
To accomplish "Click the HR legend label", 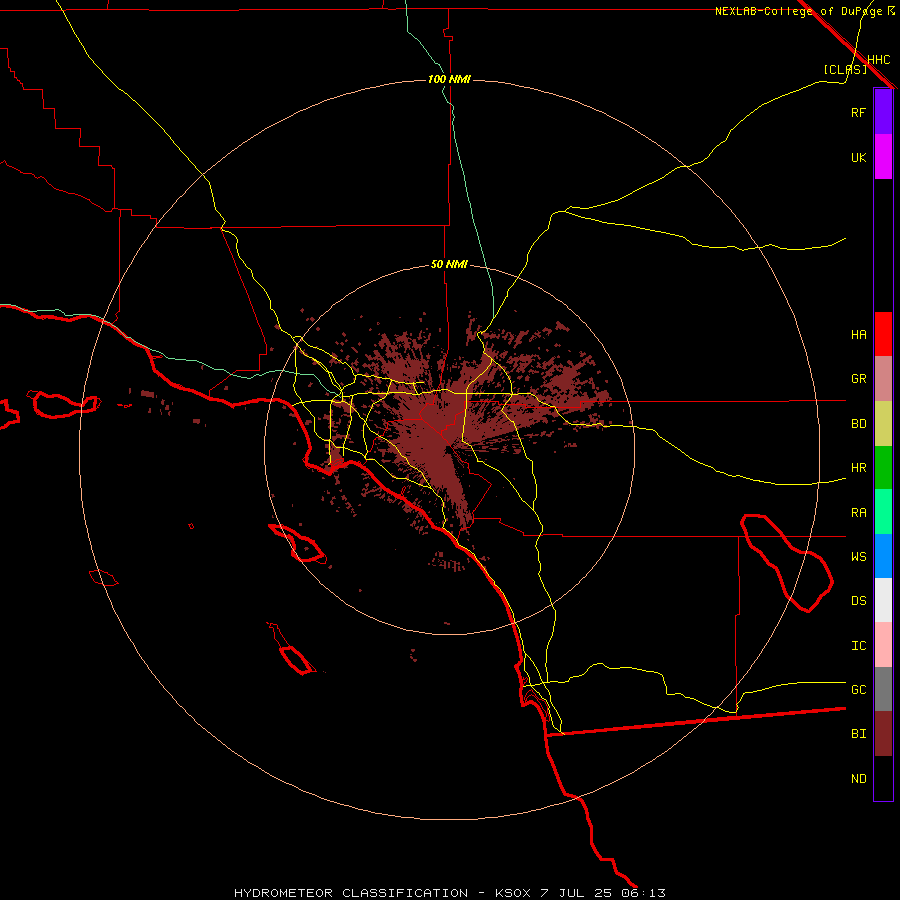I will tap(858, 468).
